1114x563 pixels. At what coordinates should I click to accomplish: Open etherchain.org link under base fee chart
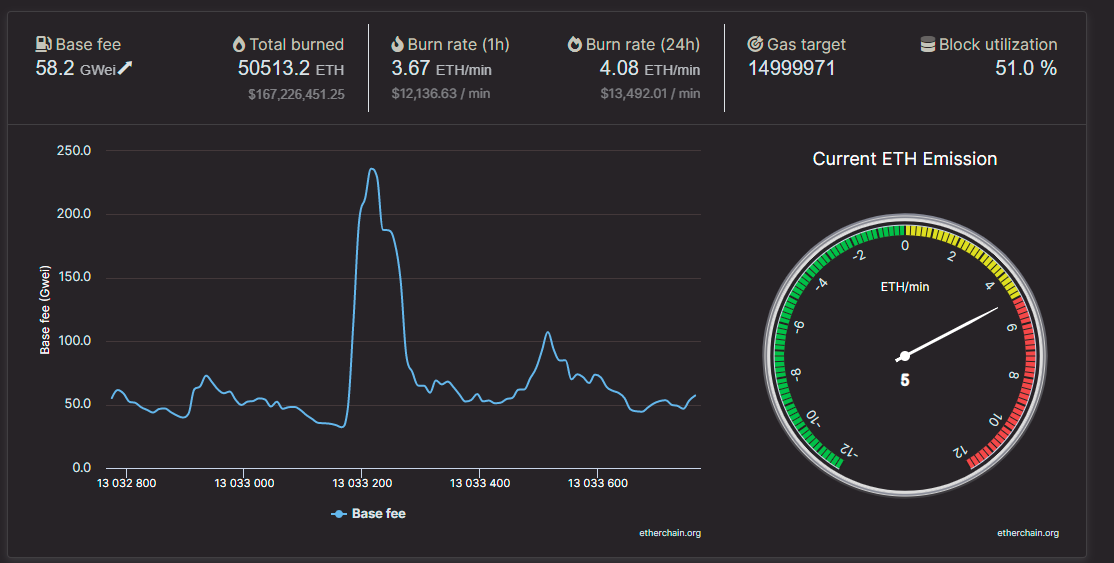click(x=670, y=532)
